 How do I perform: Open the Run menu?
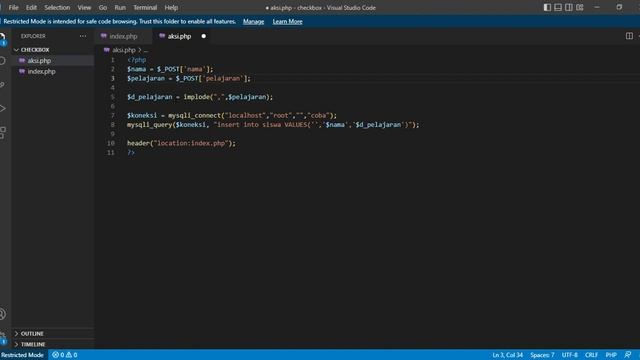pos(120,7)
